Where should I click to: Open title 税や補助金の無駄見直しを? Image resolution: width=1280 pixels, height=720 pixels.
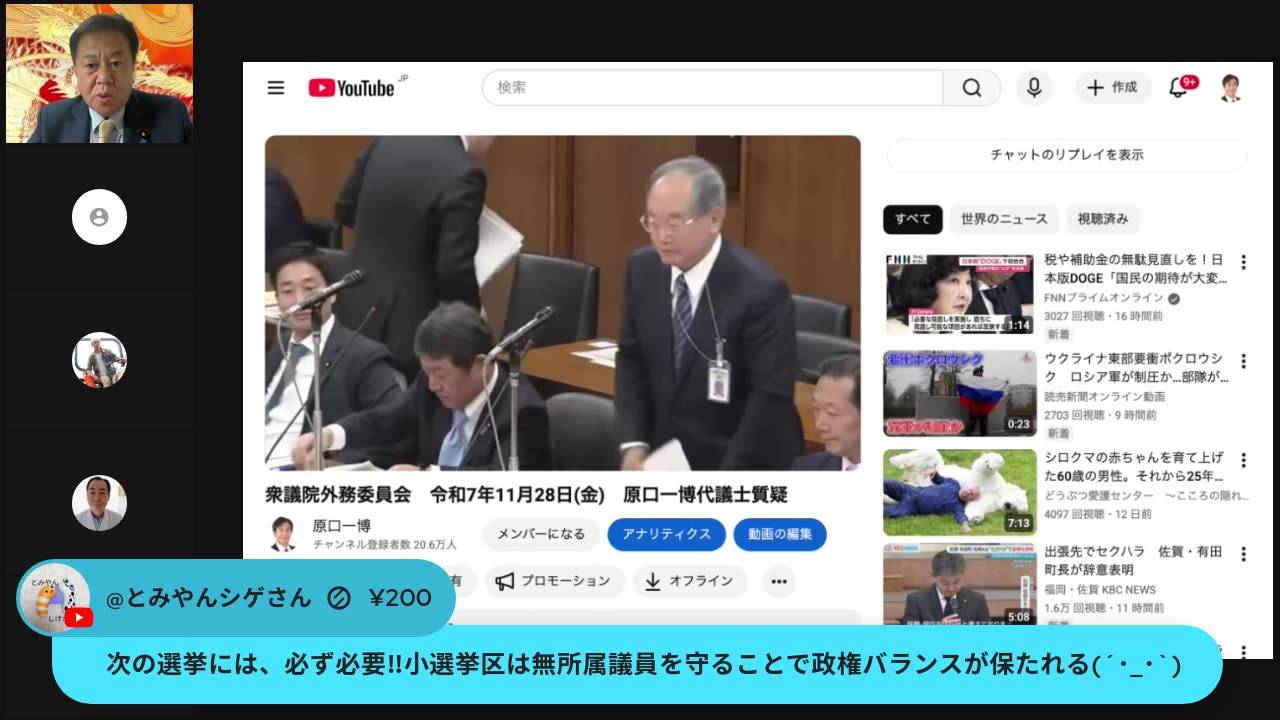[1135, 269]
